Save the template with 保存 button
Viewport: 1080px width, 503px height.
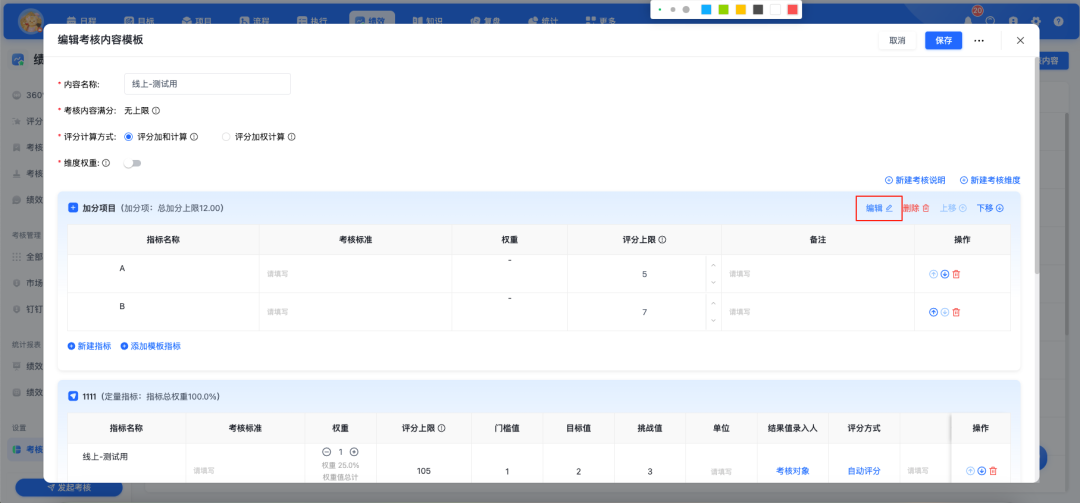click(x=944, y=41)
